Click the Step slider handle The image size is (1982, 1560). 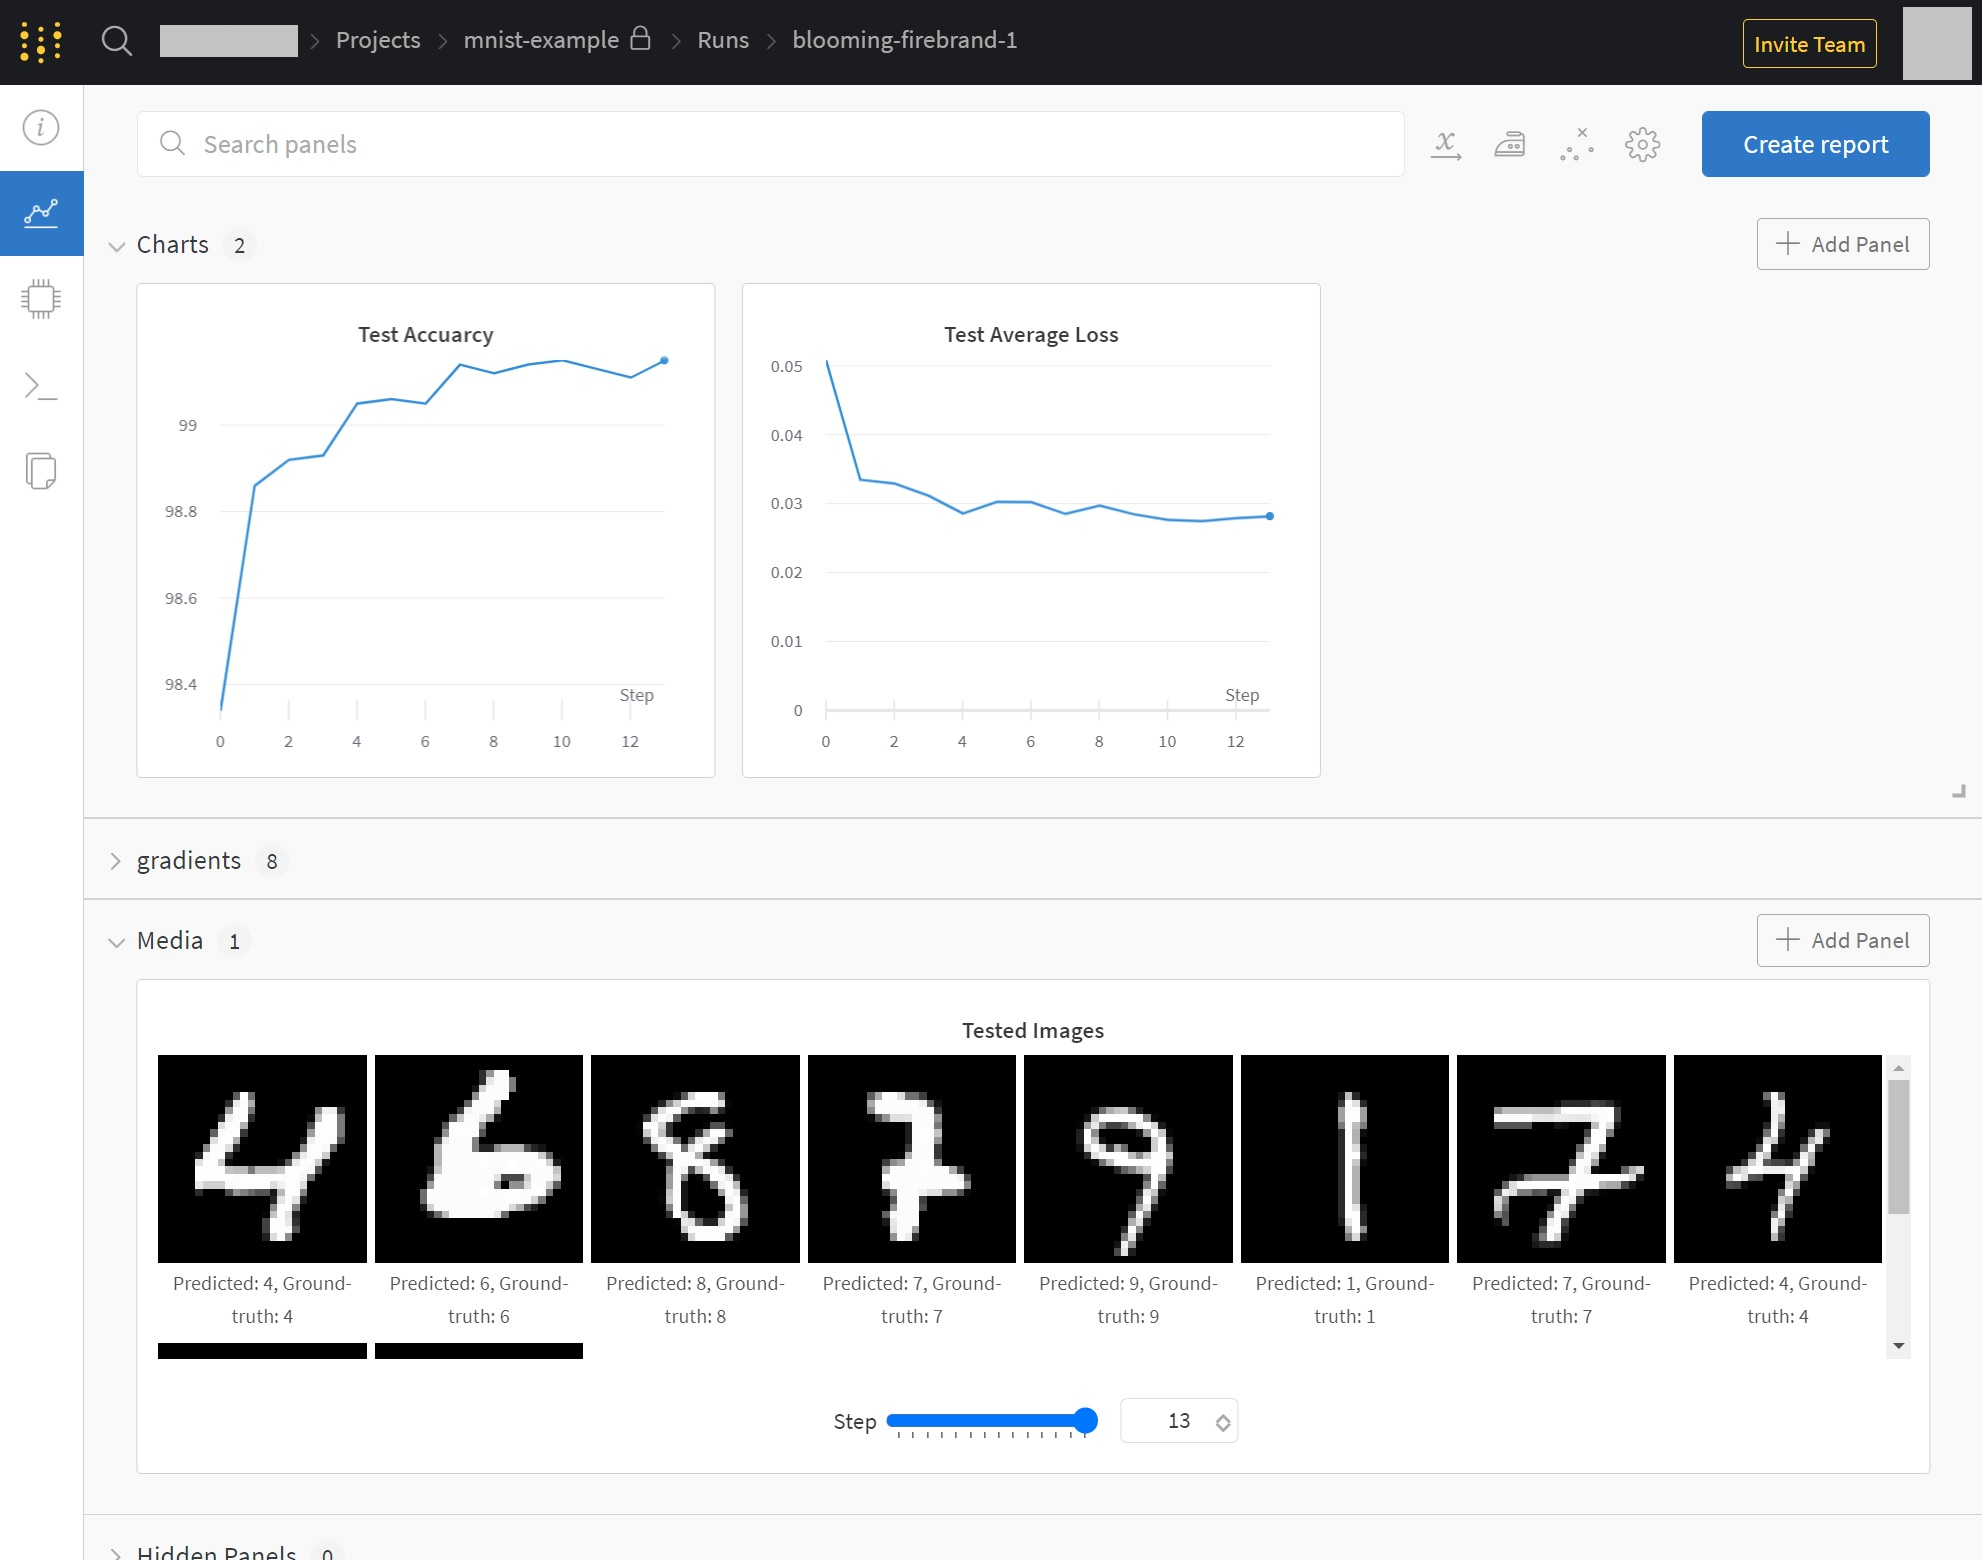(1085, 1420)
